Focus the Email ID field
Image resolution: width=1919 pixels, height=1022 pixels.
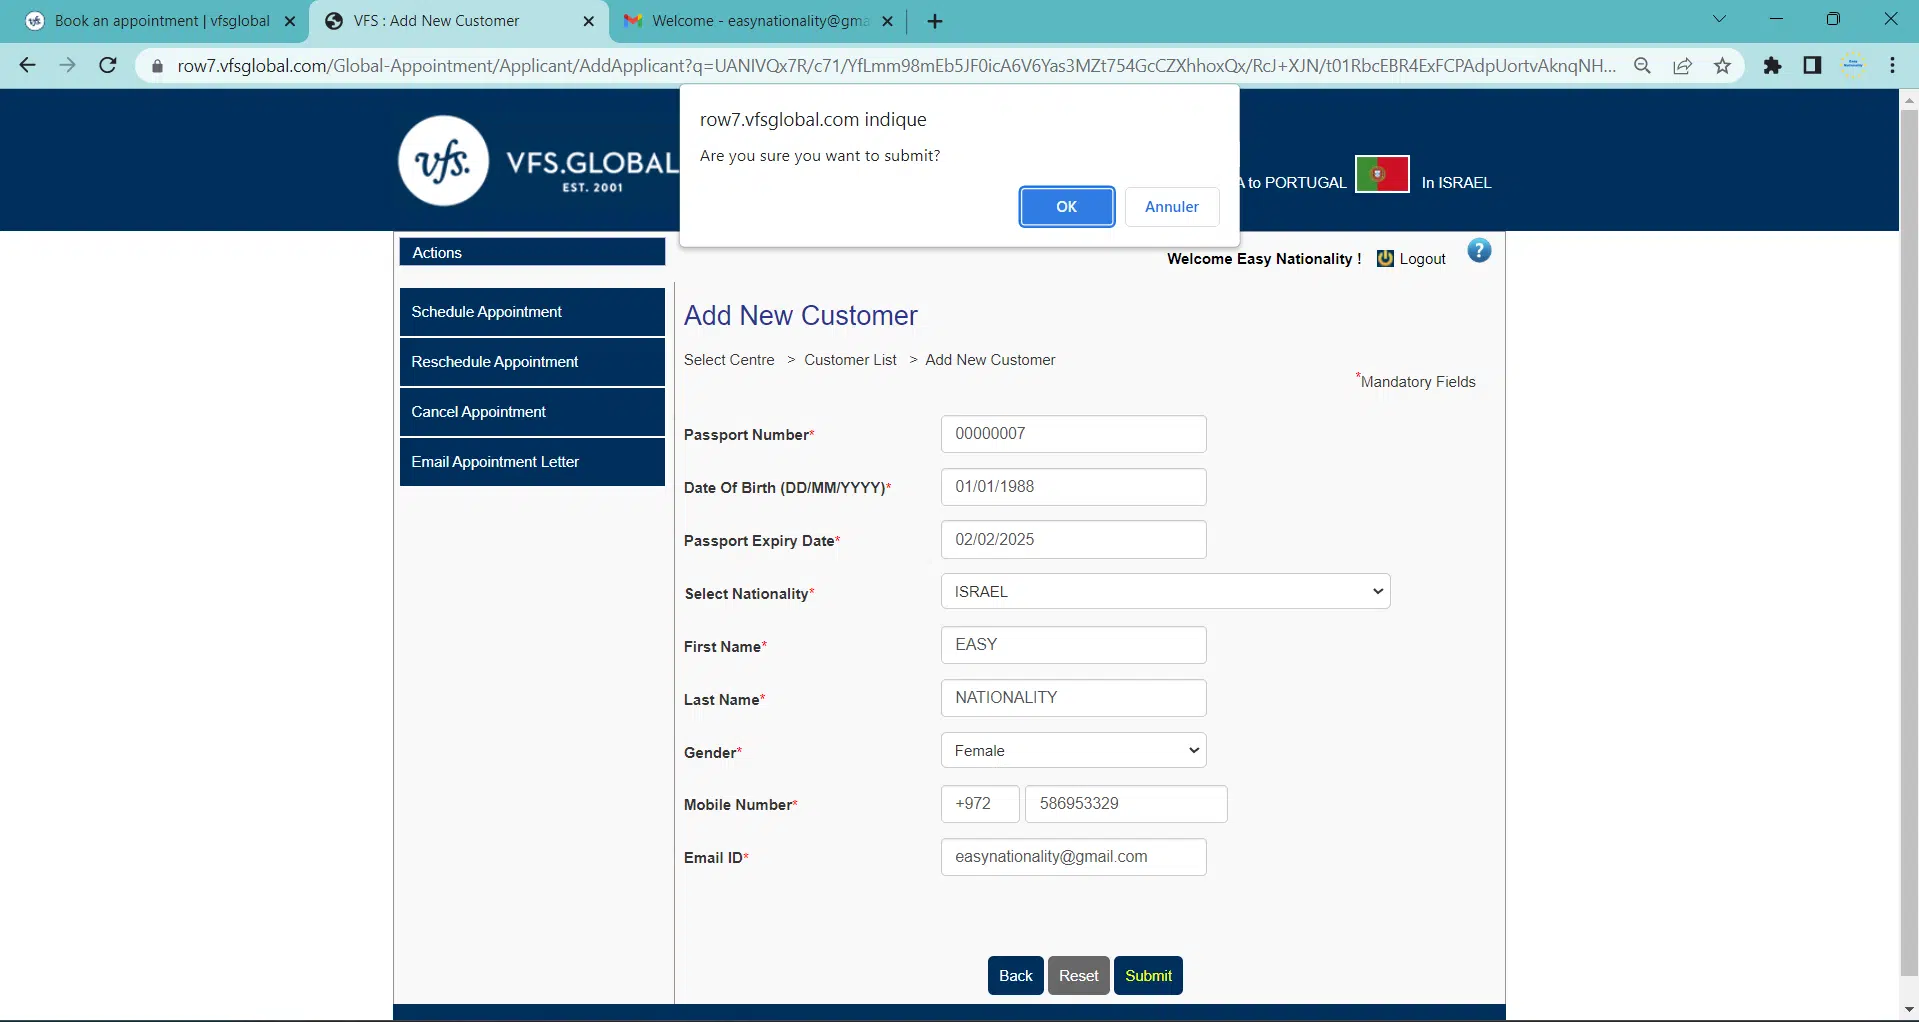tap(1073, 857)
